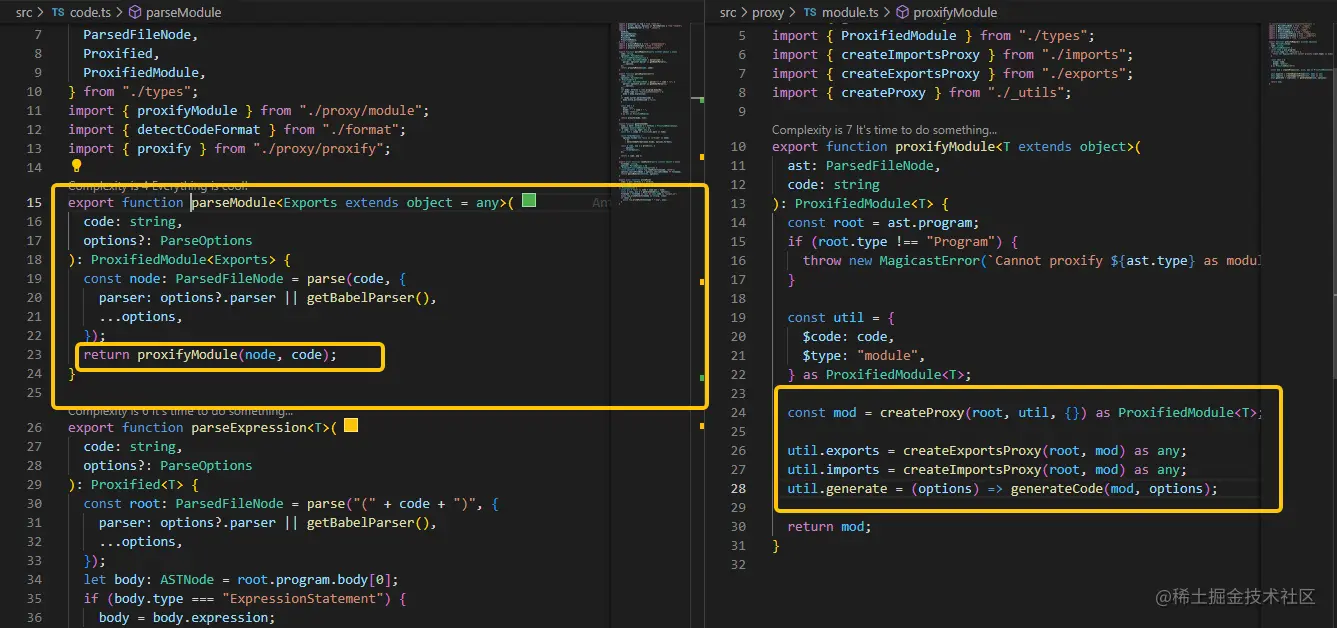Click the TS file icon beside code.ts
This screenshot has width=1337, height=628.
[58, 12]
